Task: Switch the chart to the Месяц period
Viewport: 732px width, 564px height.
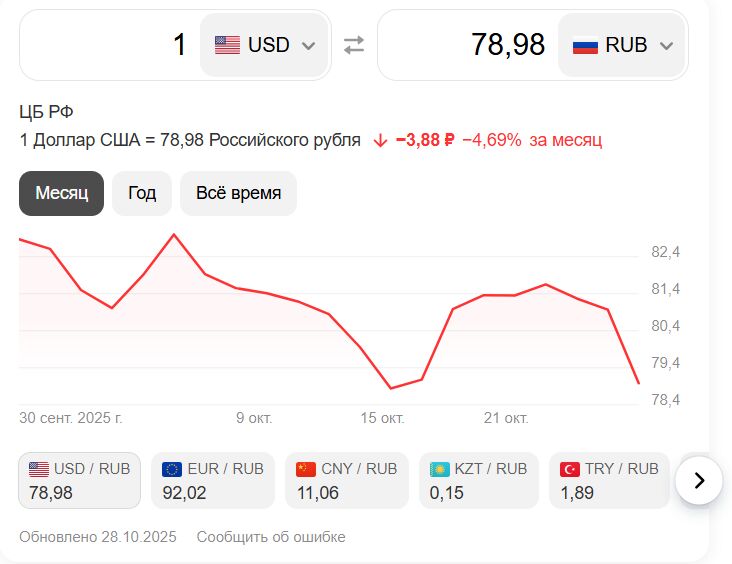Action: click(x=62, y=193)
